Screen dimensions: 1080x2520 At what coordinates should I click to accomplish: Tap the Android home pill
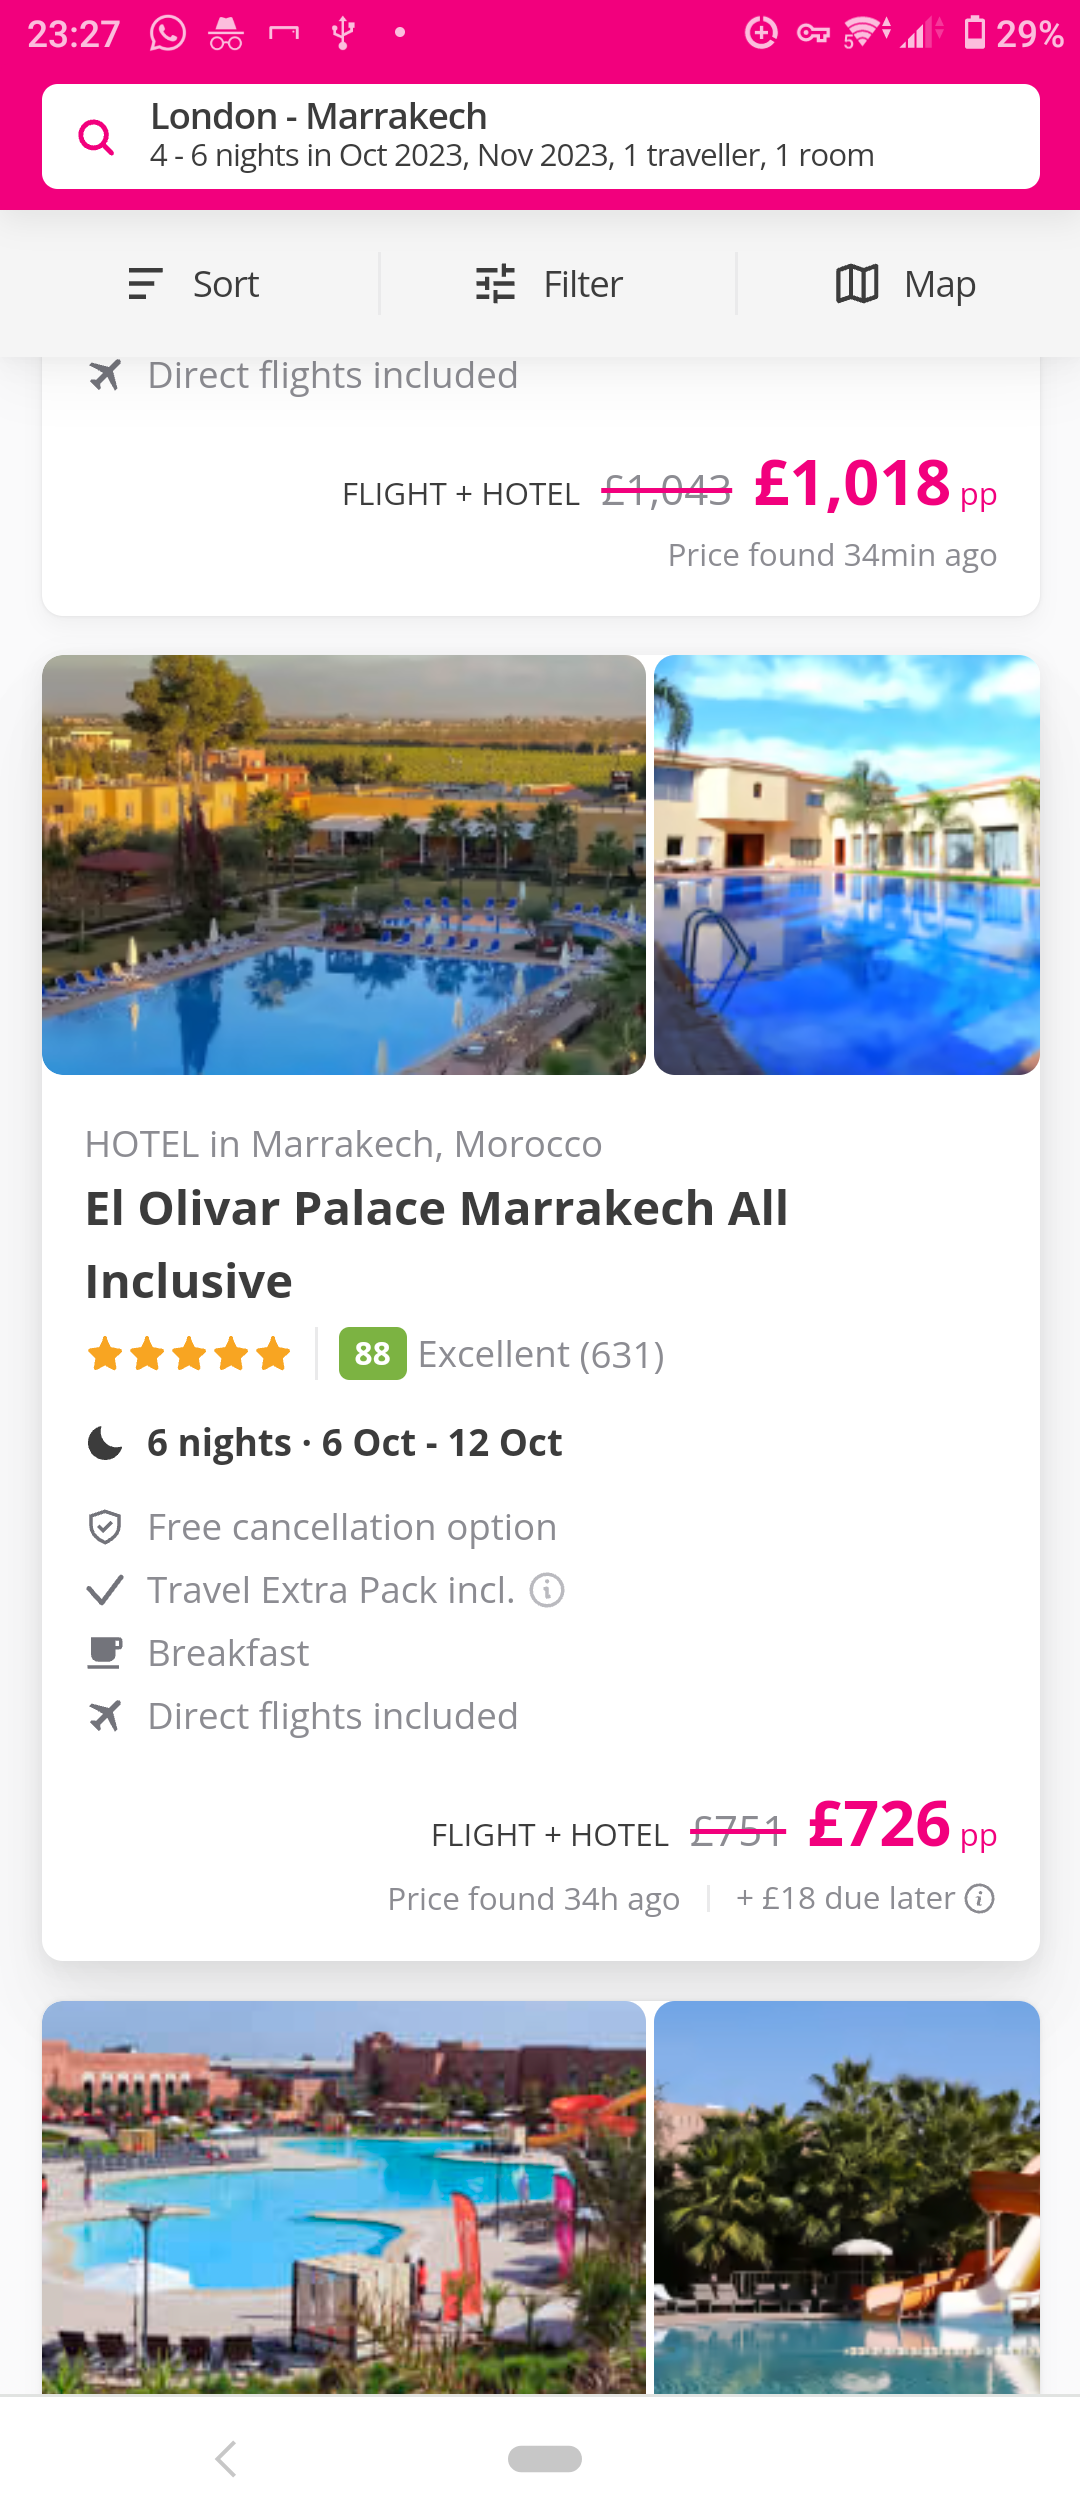545,2459
